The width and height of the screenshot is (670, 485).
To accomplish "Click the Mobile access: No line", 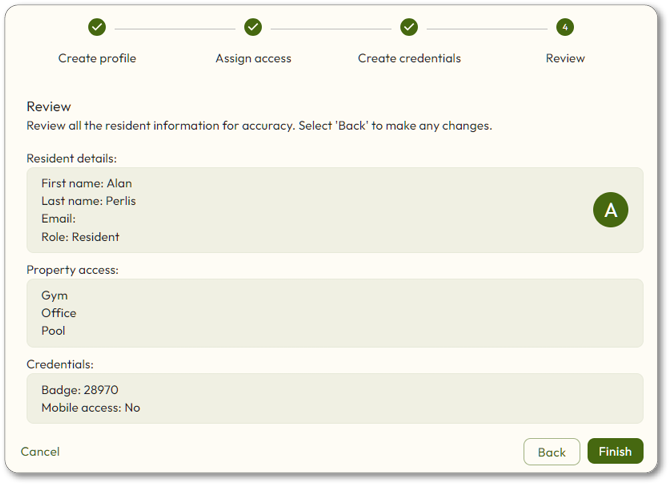I will tap(91, 408).
